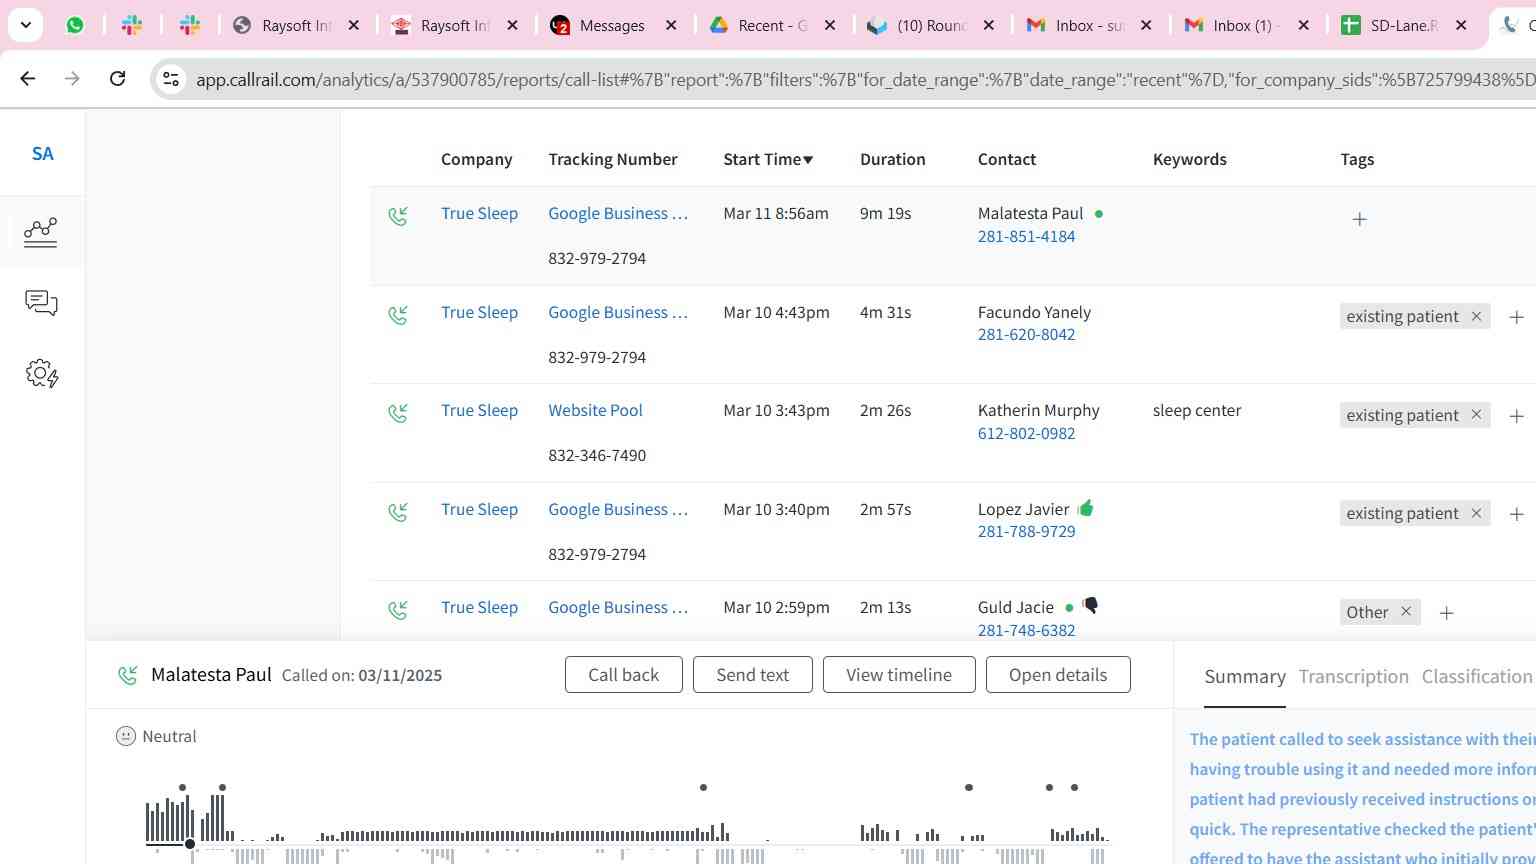The width and height of the screenshot is (1536, 864).
Task: Open the Summary tab
Action: [1245, 677]
